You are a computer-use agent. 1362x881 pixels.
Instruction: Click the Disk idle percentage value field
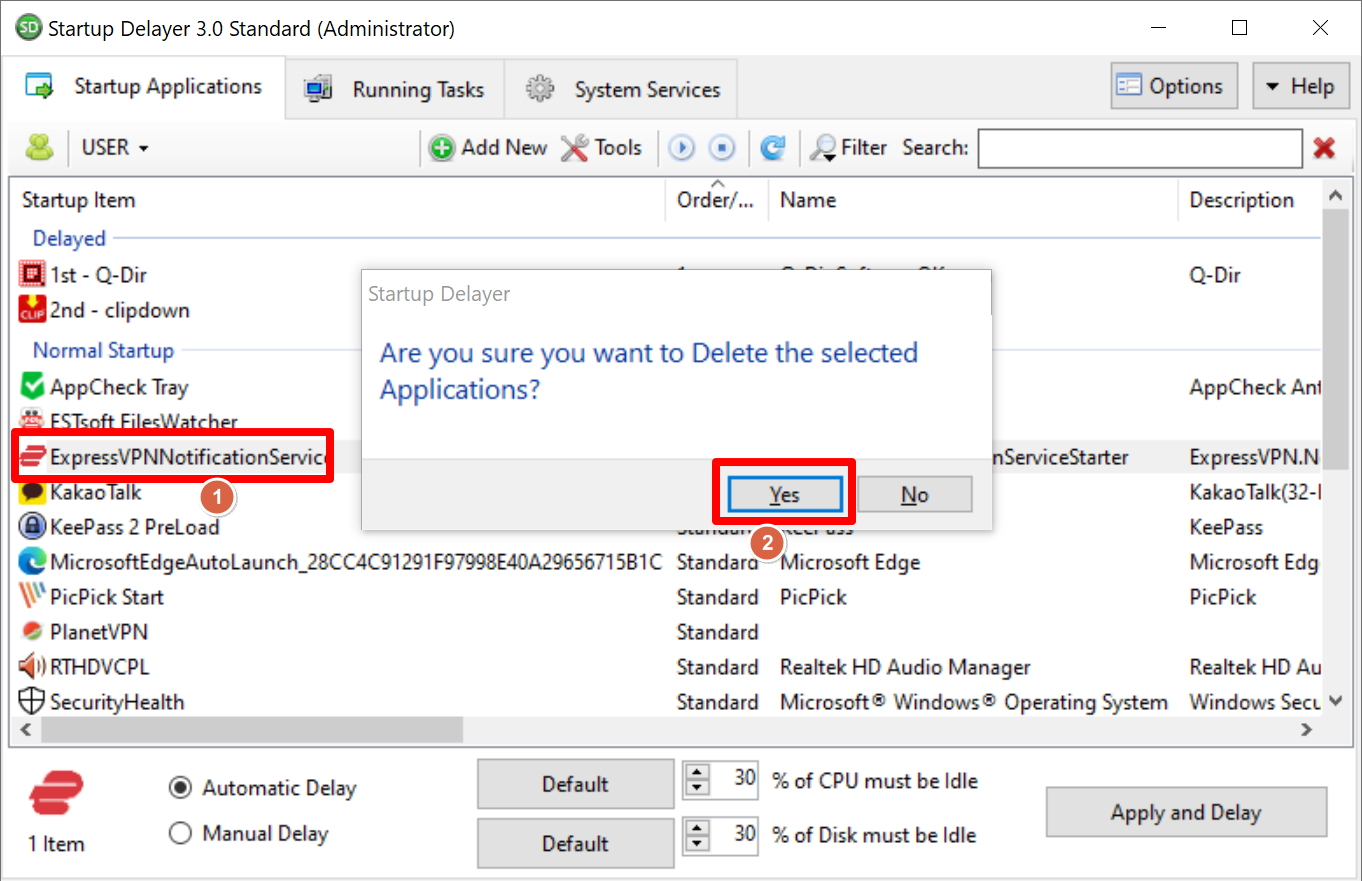735,834
